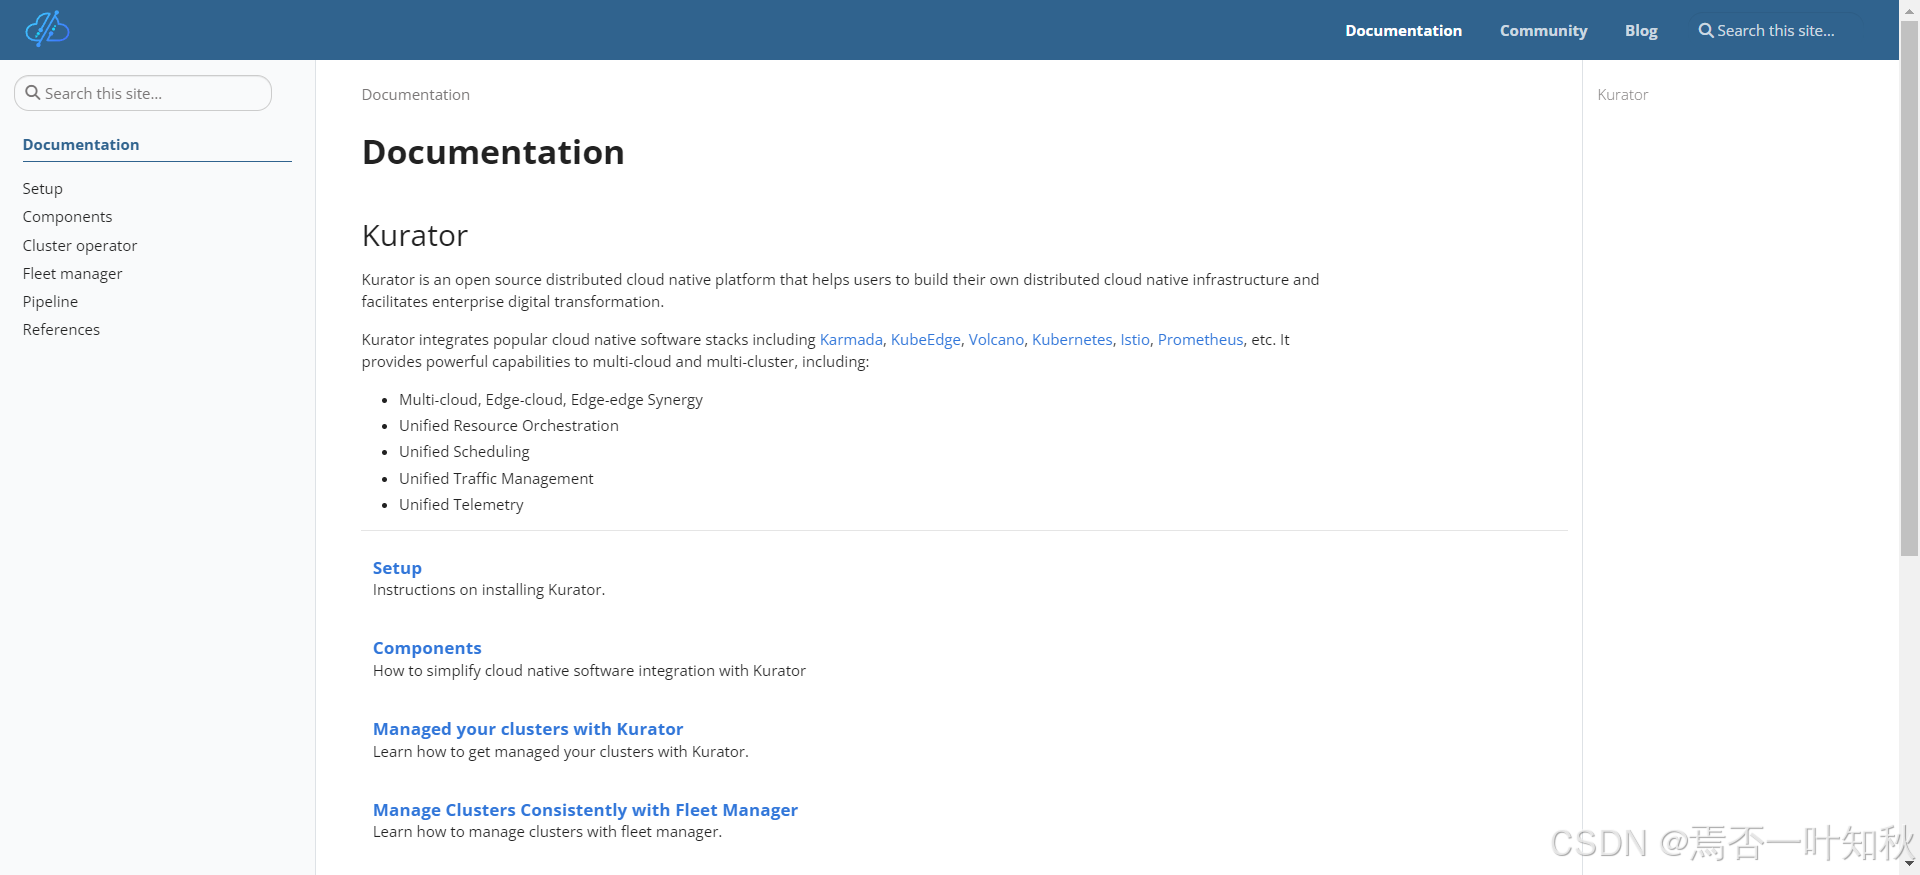Follow the Volcano link
The image size is (1920, 875).
(x=996, y=340)
